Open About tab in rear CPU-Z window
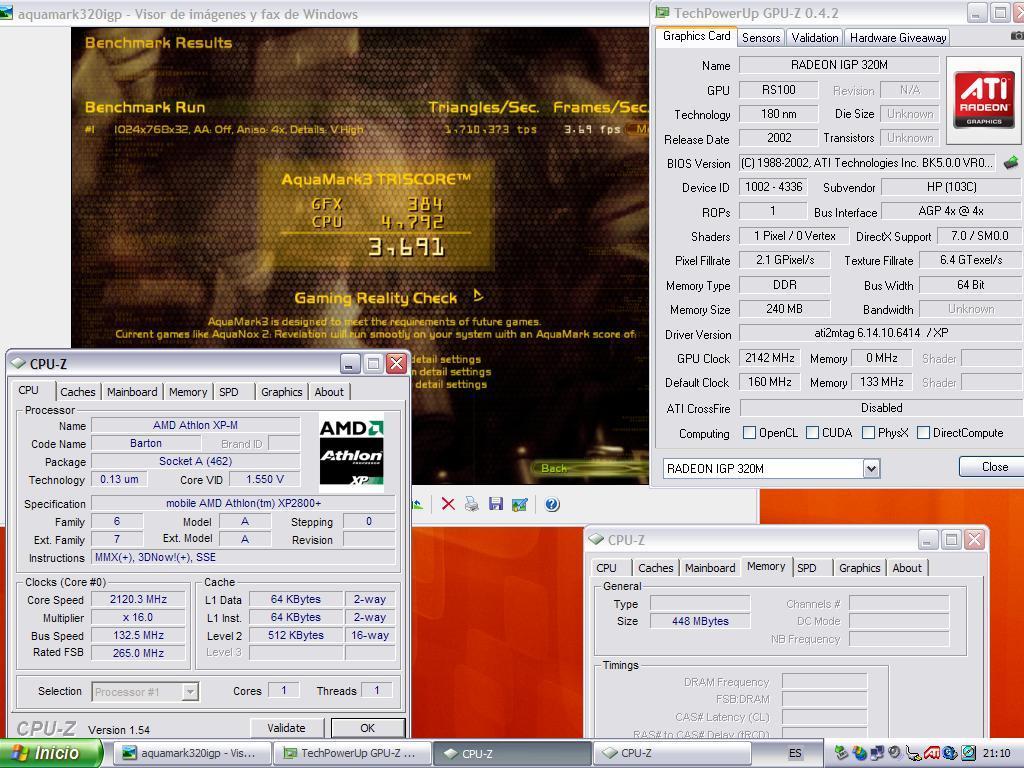 907,568
